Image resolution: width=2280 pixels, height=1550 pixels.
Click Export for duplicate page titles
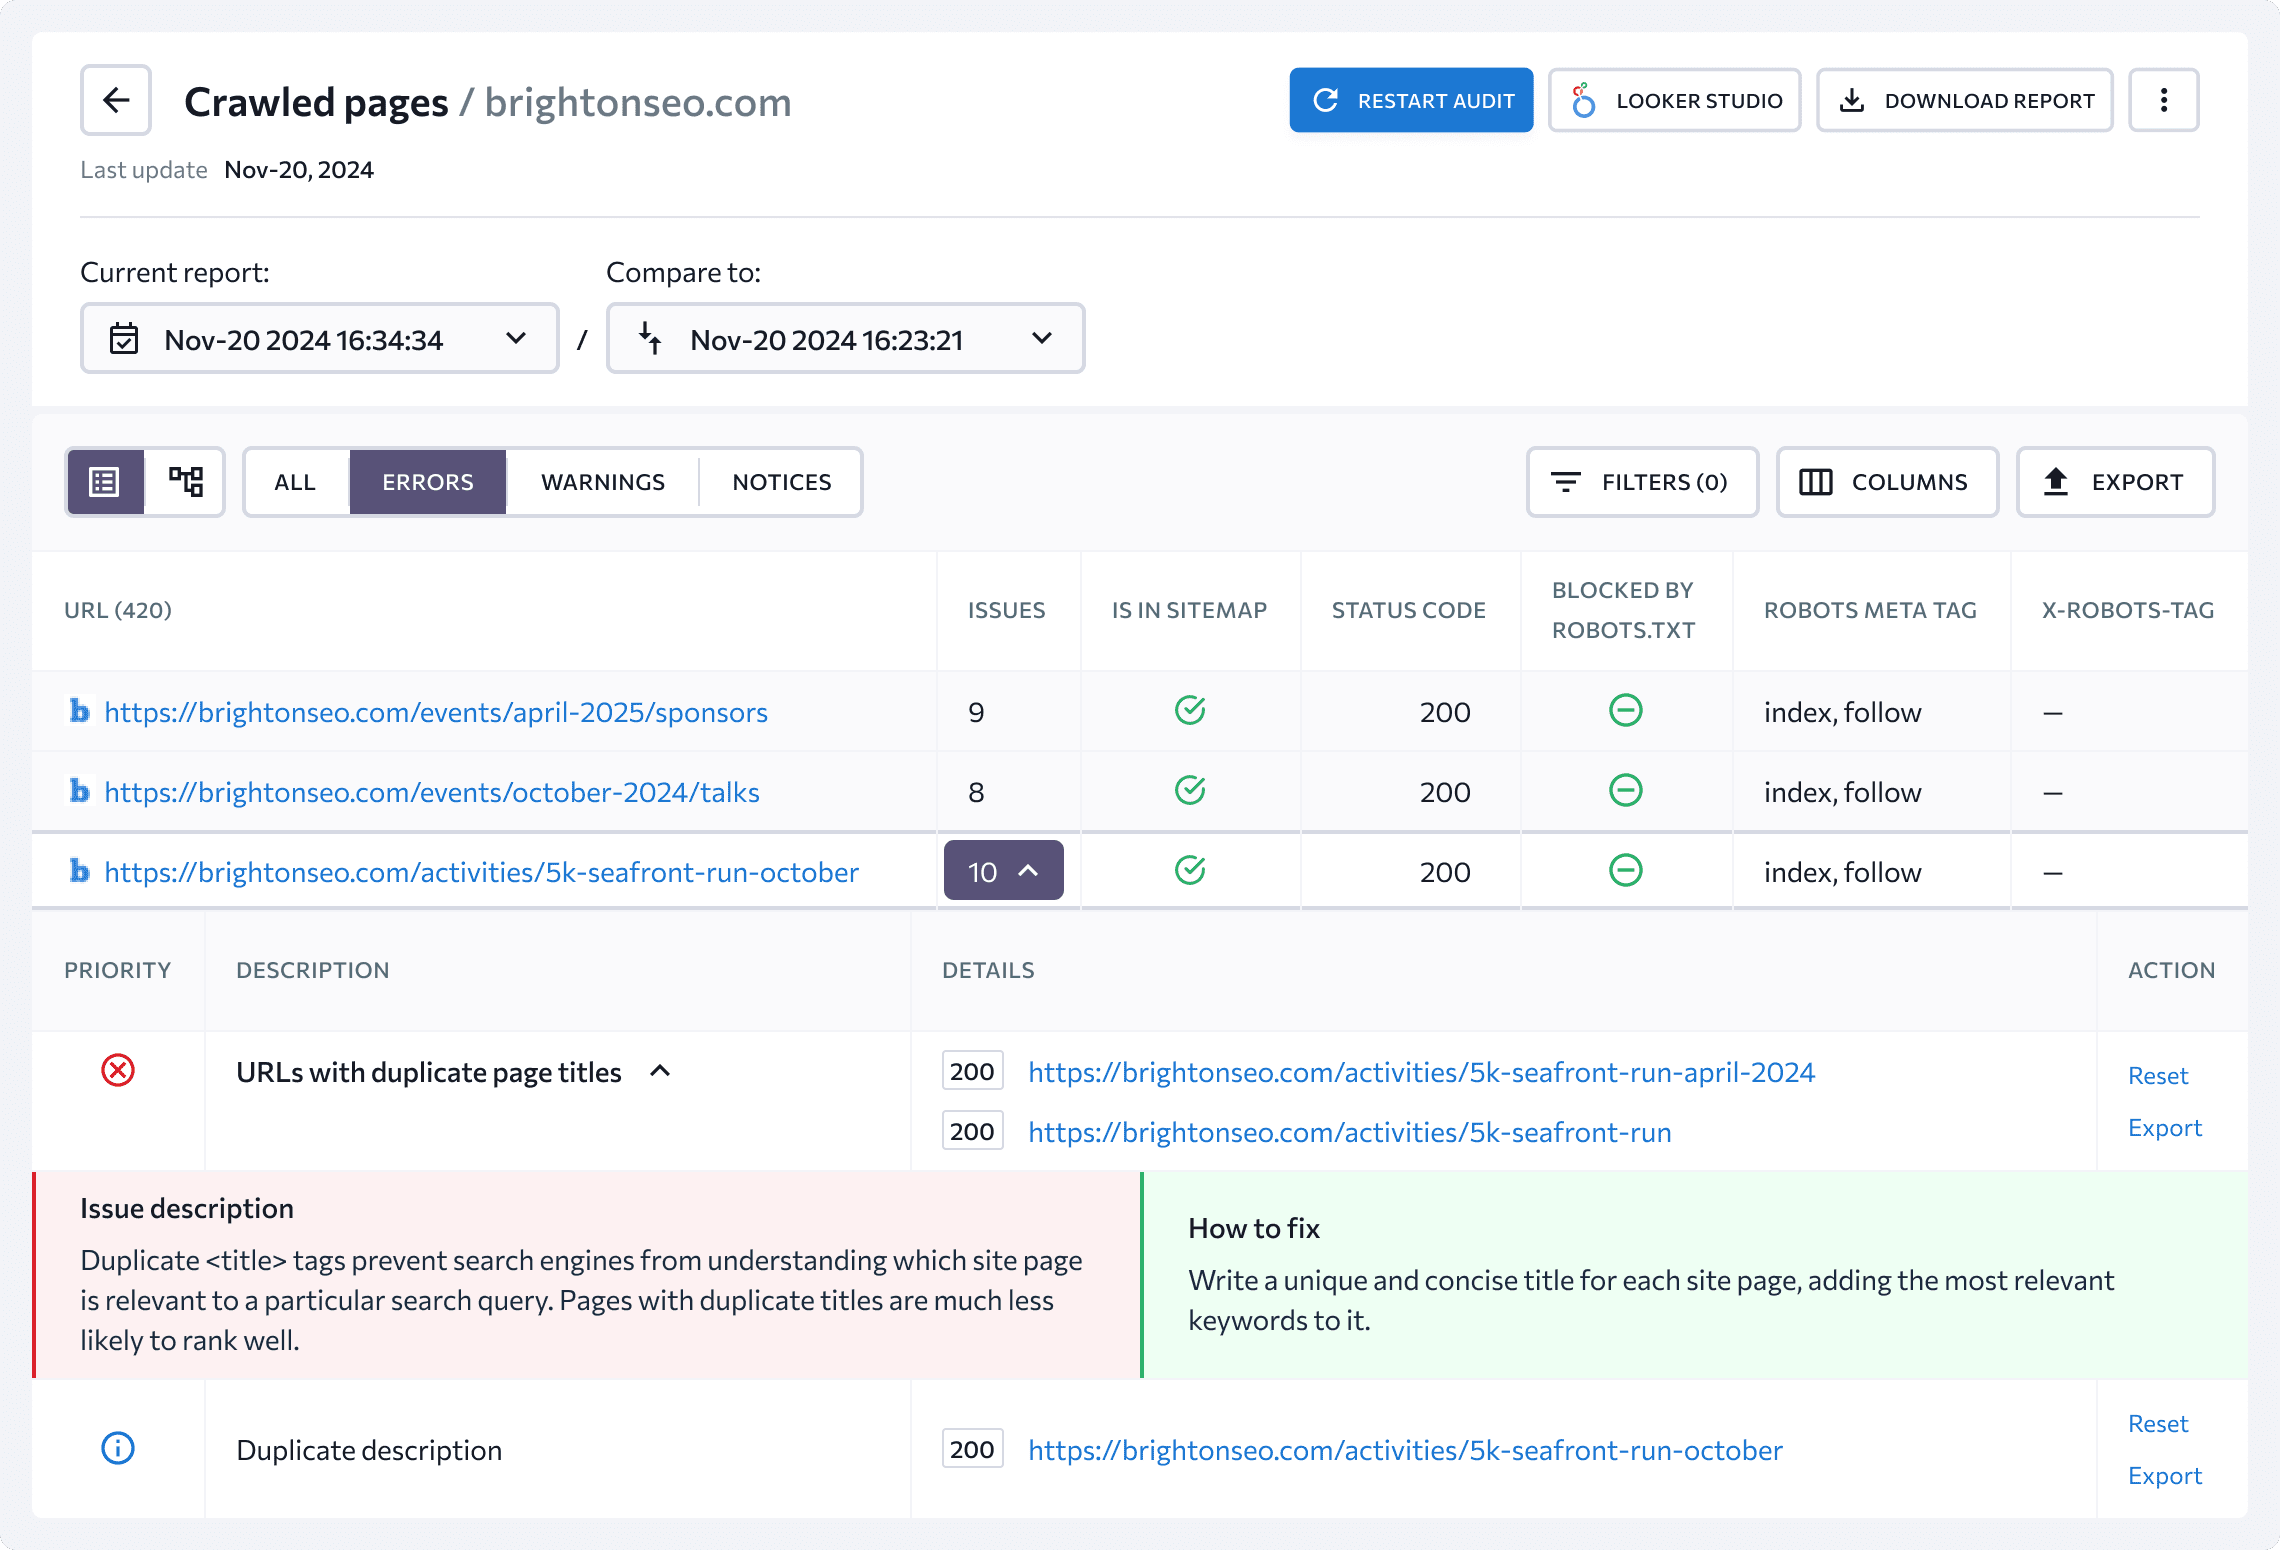point(2165,1128)
